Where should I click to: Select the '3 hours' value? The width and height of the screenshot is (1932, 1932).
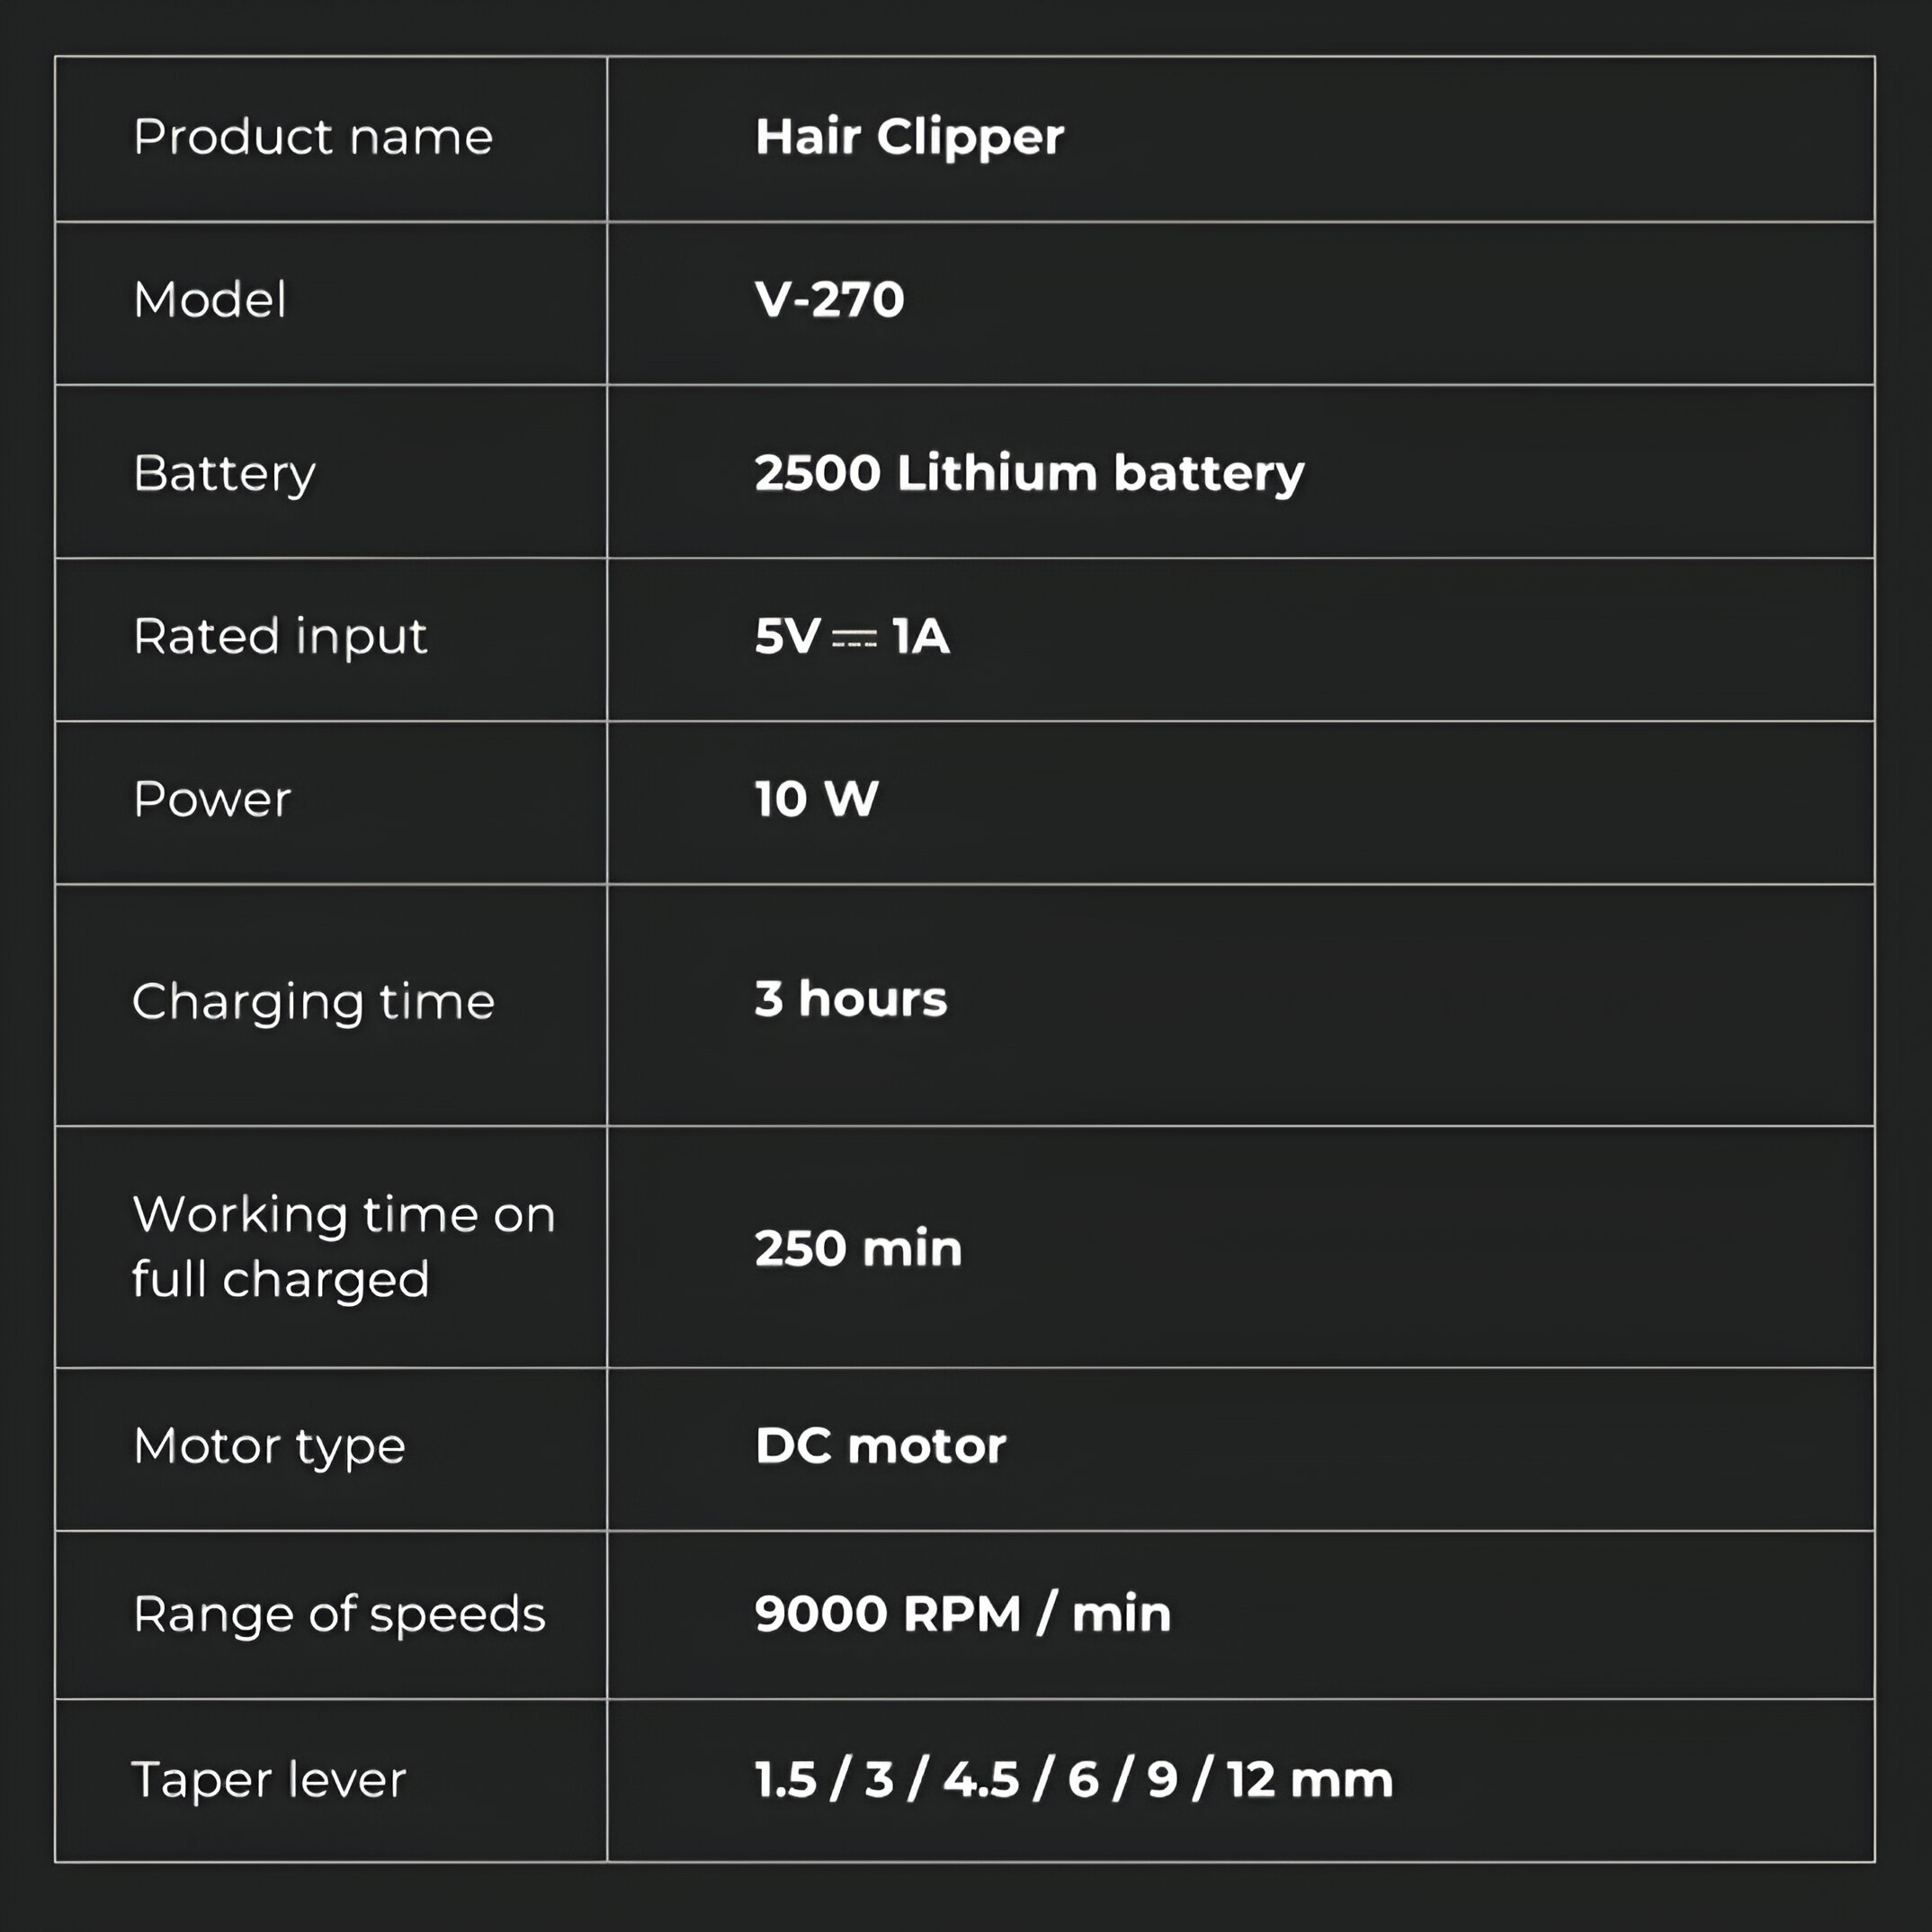pos(851,999)
